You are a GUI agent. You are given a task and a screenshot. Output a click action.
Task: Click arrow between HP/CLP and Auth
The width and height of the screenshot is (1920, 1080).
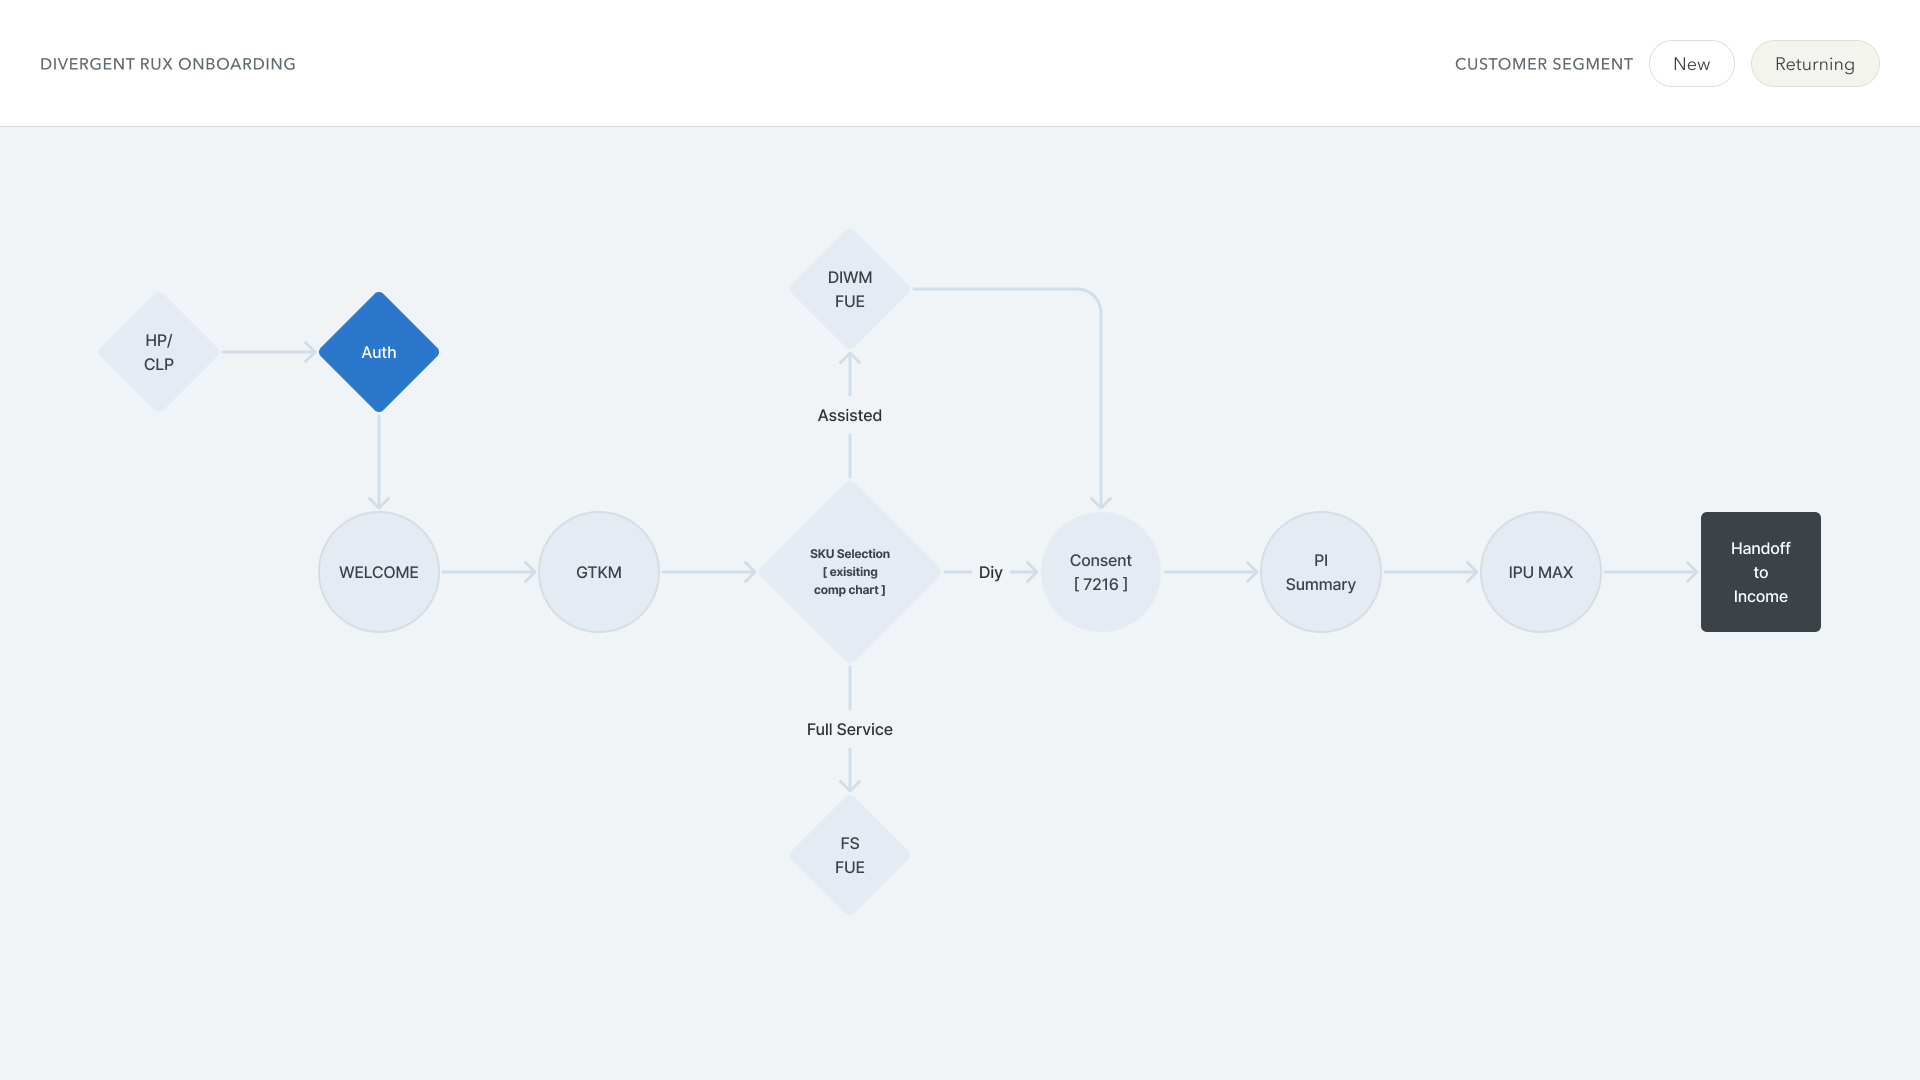[268, 352]
